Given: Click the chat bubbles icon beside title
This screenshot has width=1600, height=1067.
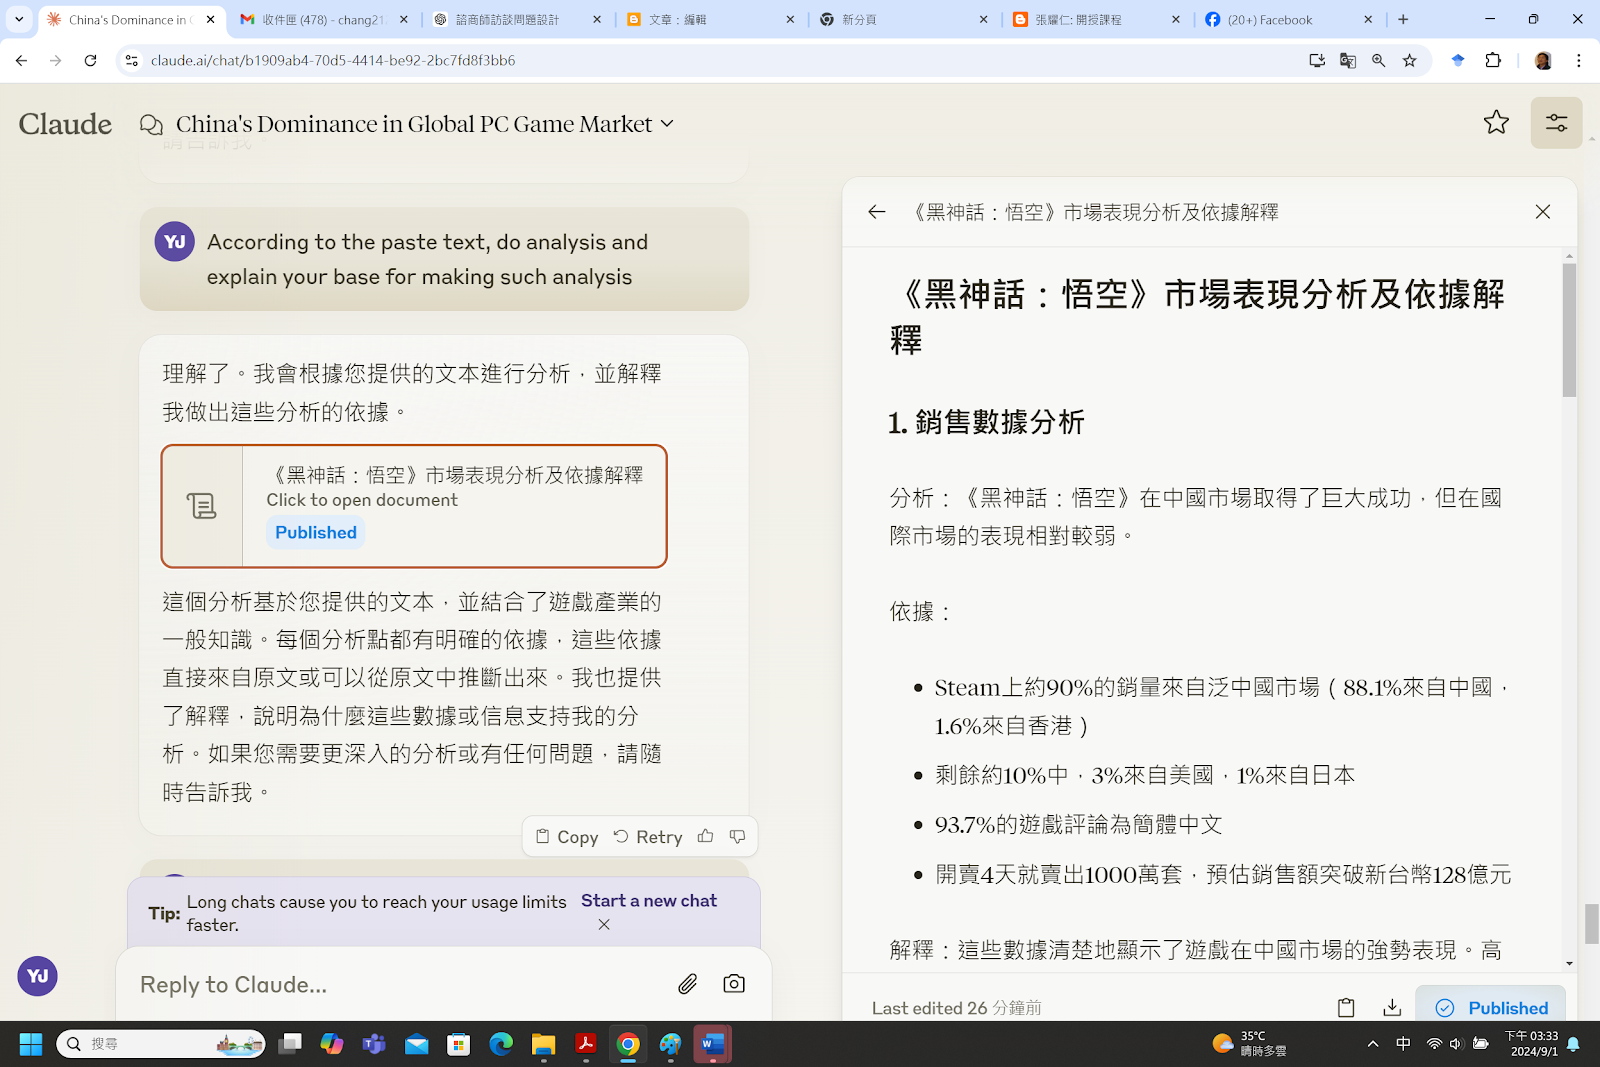Looking at the screenshot, I should click(x=151, y=124).
